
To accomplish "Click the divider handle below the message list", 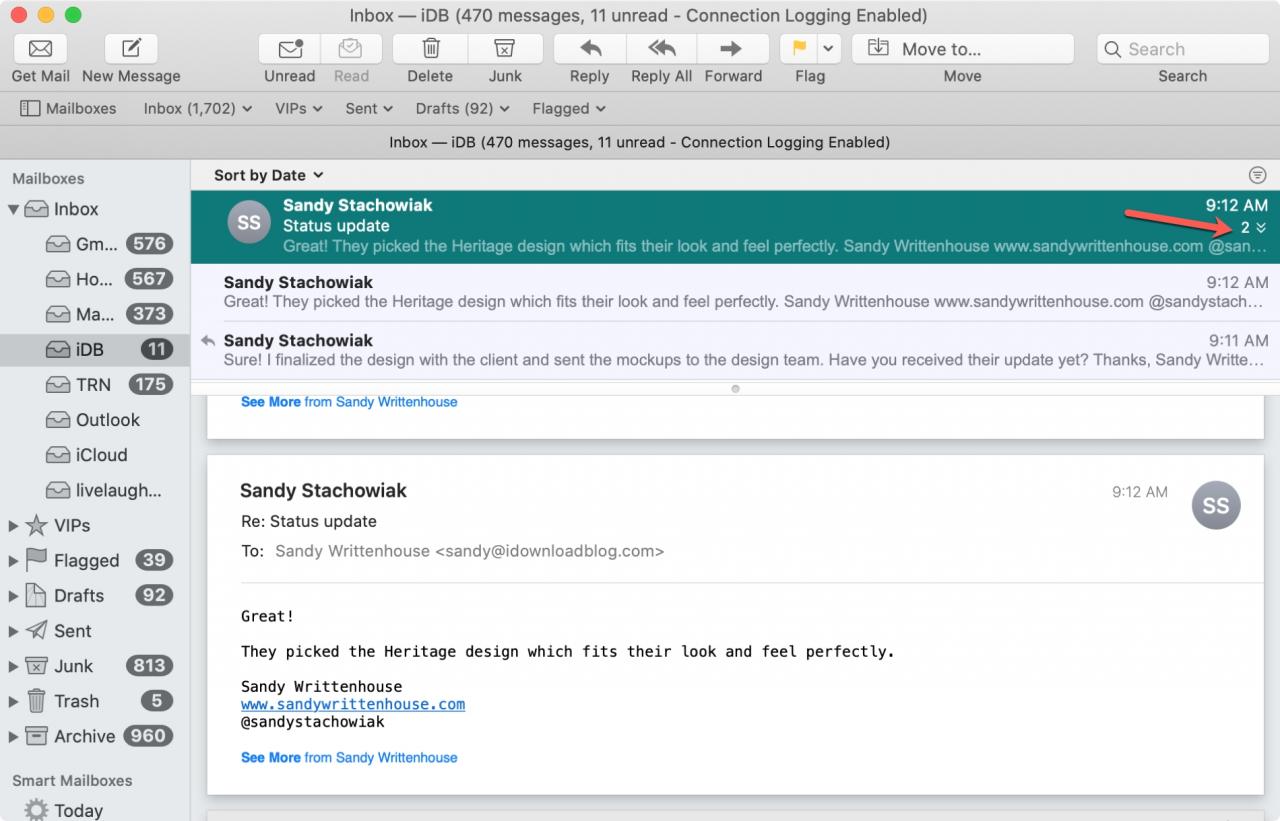I will pos(735,388).
